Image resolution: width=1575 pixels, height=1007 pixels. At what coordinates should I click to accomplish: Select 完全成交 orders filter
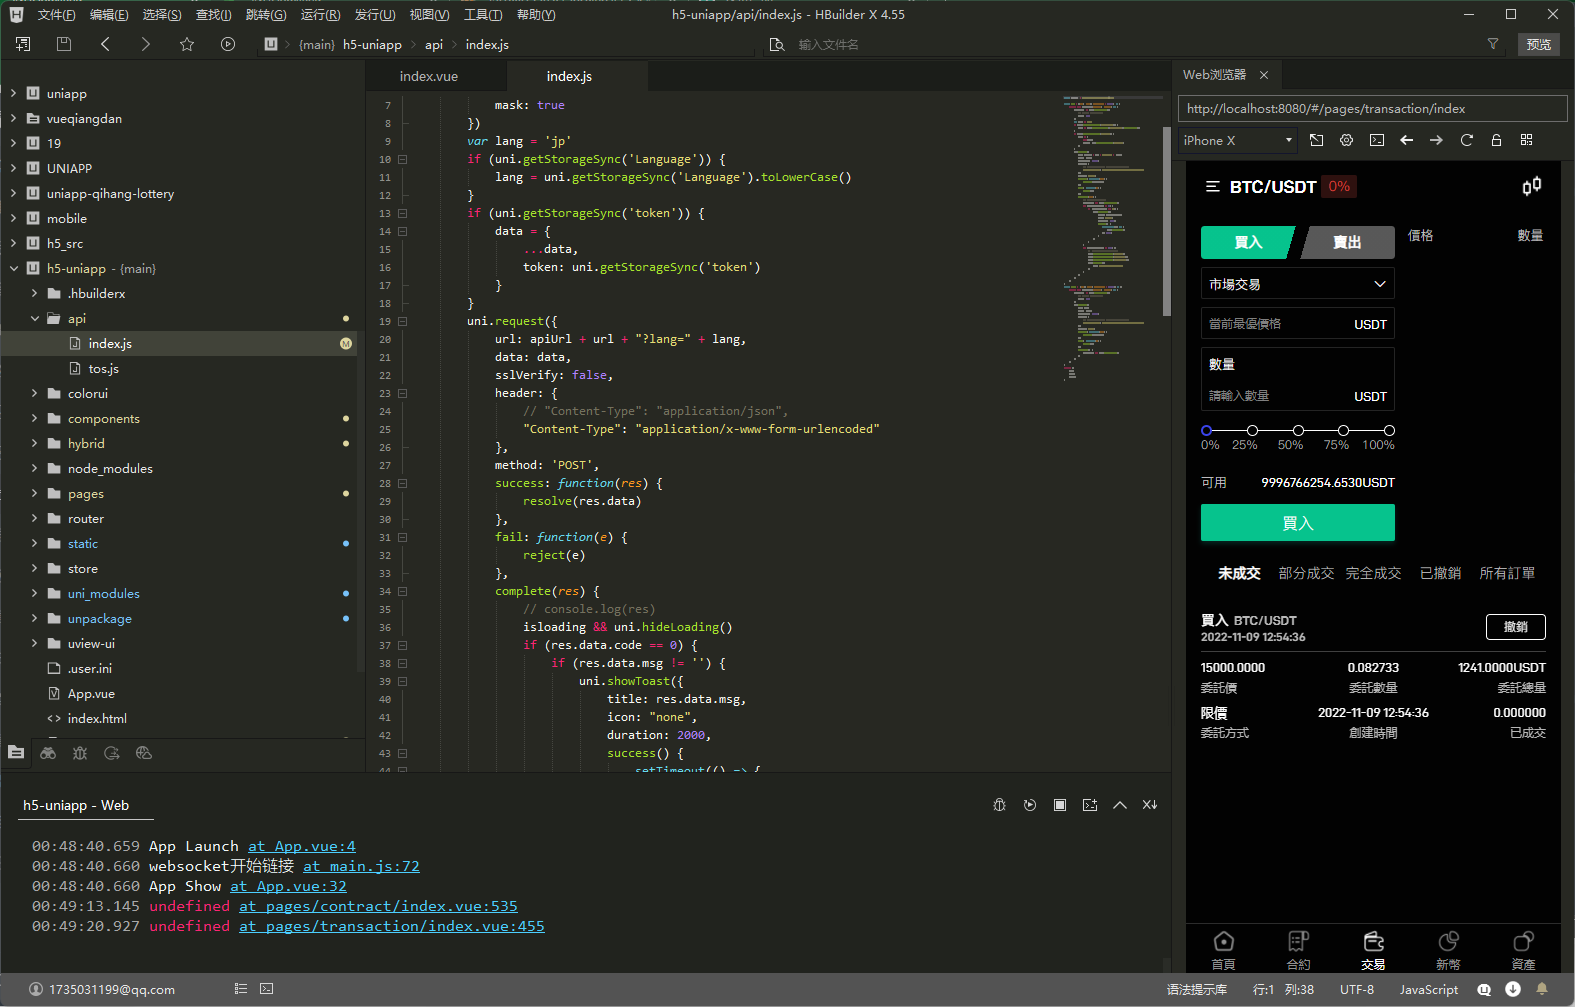click(1373, 573)
